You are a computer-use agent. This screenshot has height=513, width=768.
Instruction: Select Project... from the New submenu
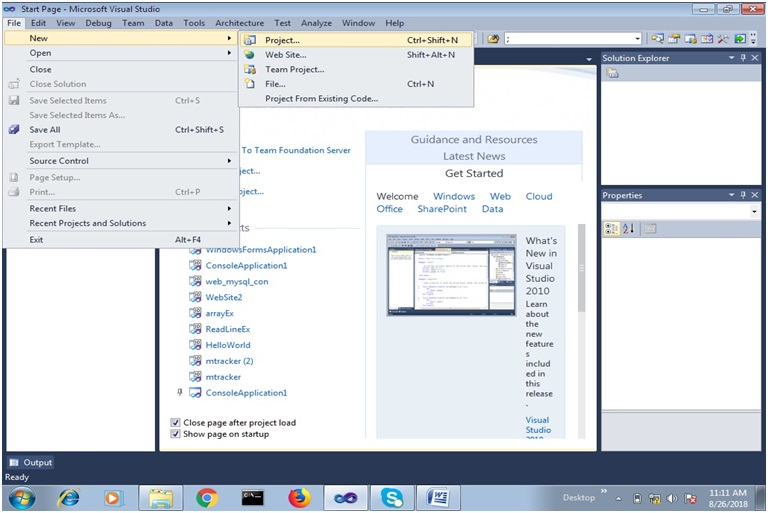[356, 40]
